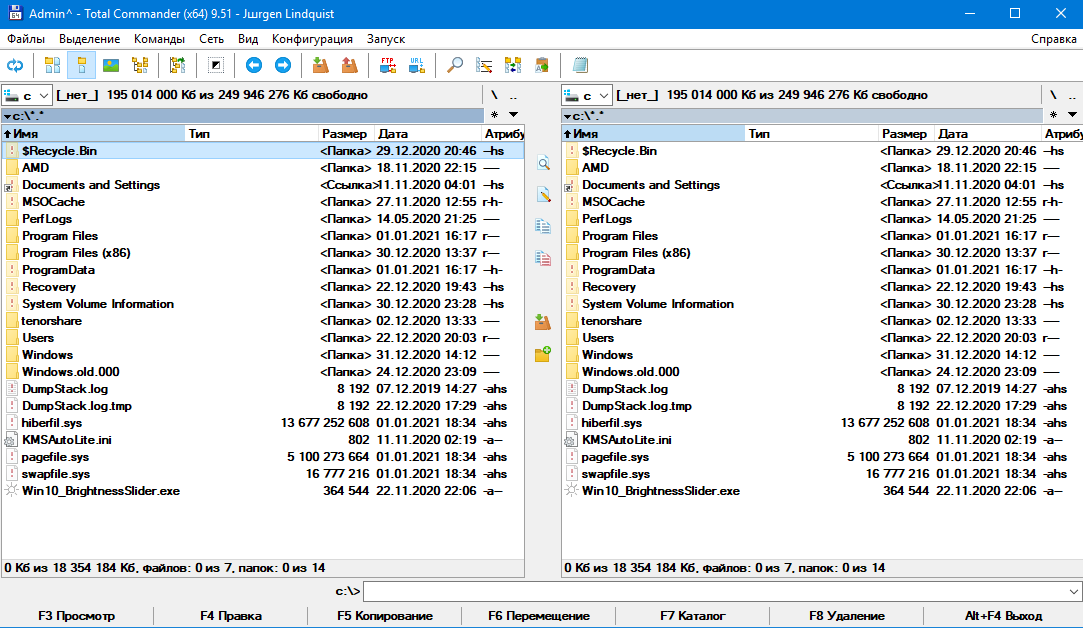Screen dimensions: 1083x628
Task: Toggle invert selection toolbar button
Action: [215, 66]
